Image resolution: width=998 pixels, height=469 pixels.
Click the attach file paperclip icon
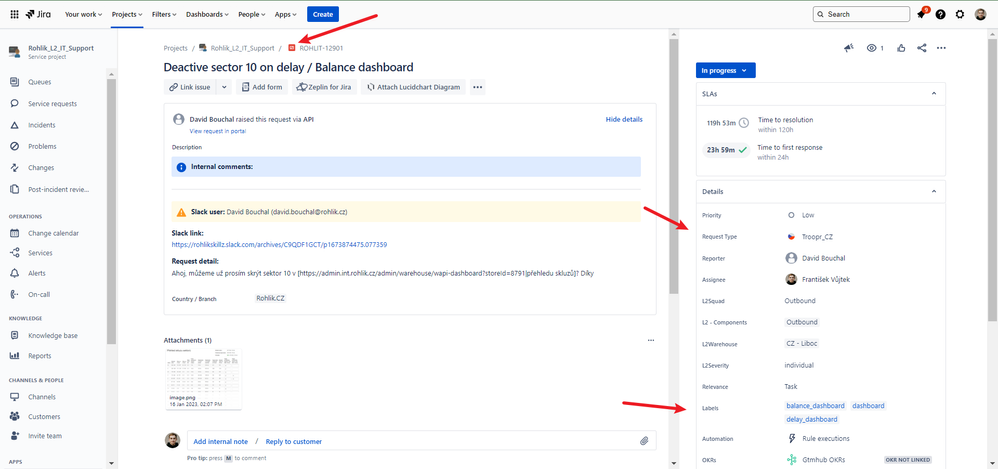pos(643,441)
